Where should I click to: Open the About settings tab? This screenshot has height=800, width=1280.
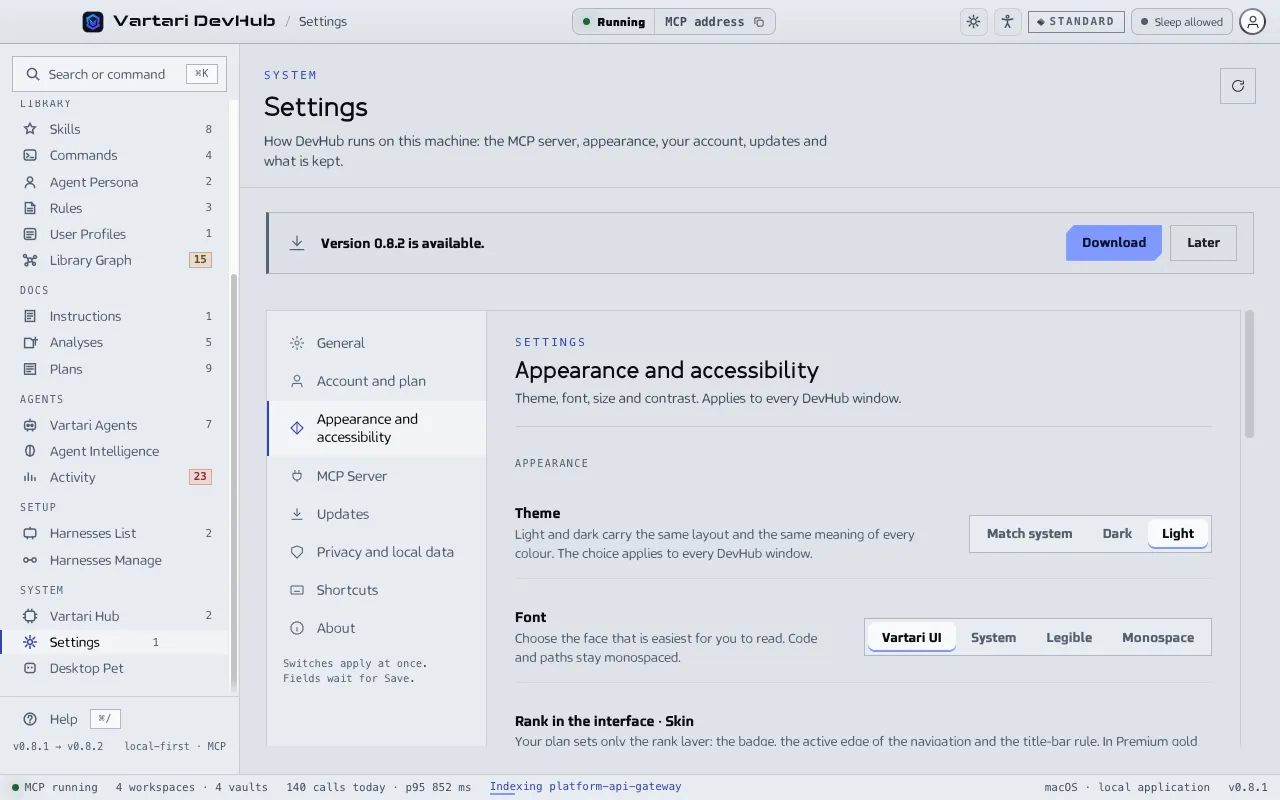[377, 628]
